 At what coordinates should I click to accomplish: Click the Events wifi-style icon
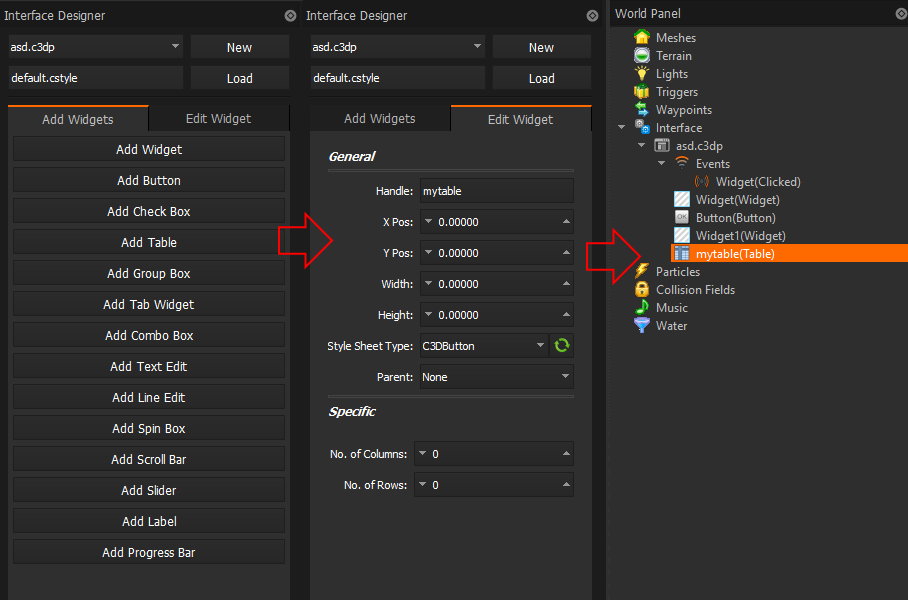(x=682, y=163)
